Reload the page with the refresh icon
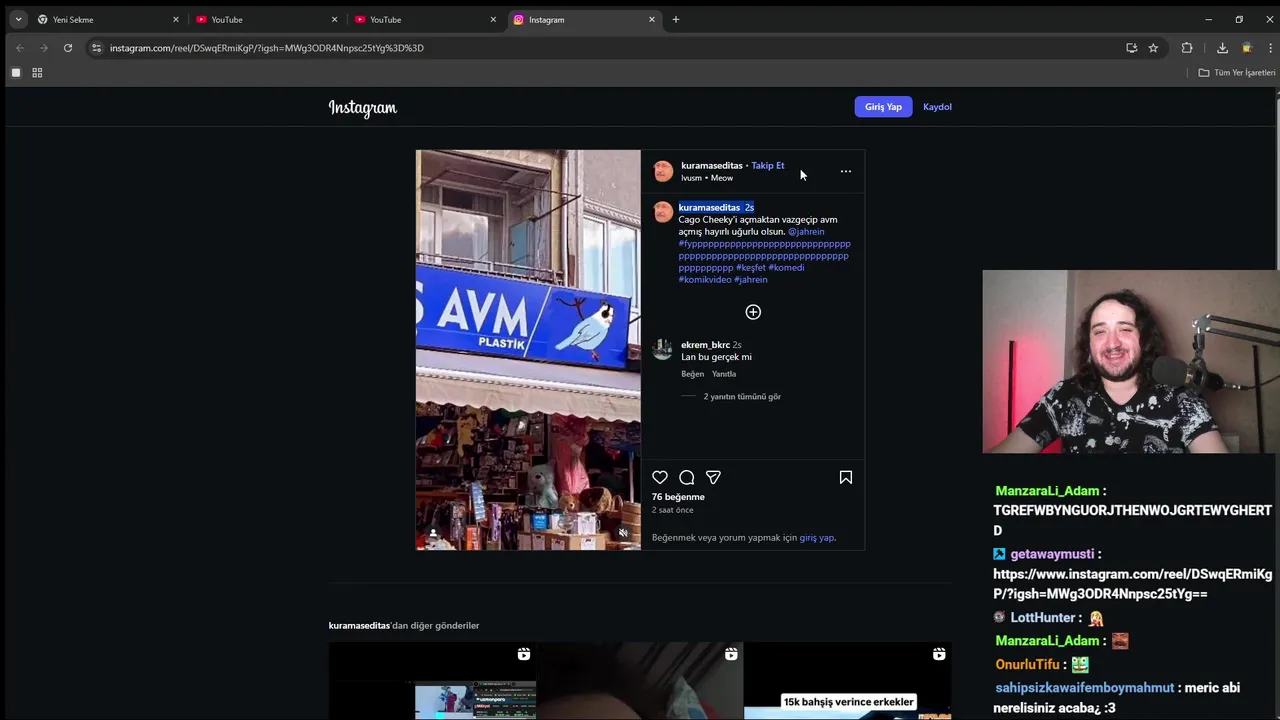The image size is (1280, 720). click(x=68, y=48)
